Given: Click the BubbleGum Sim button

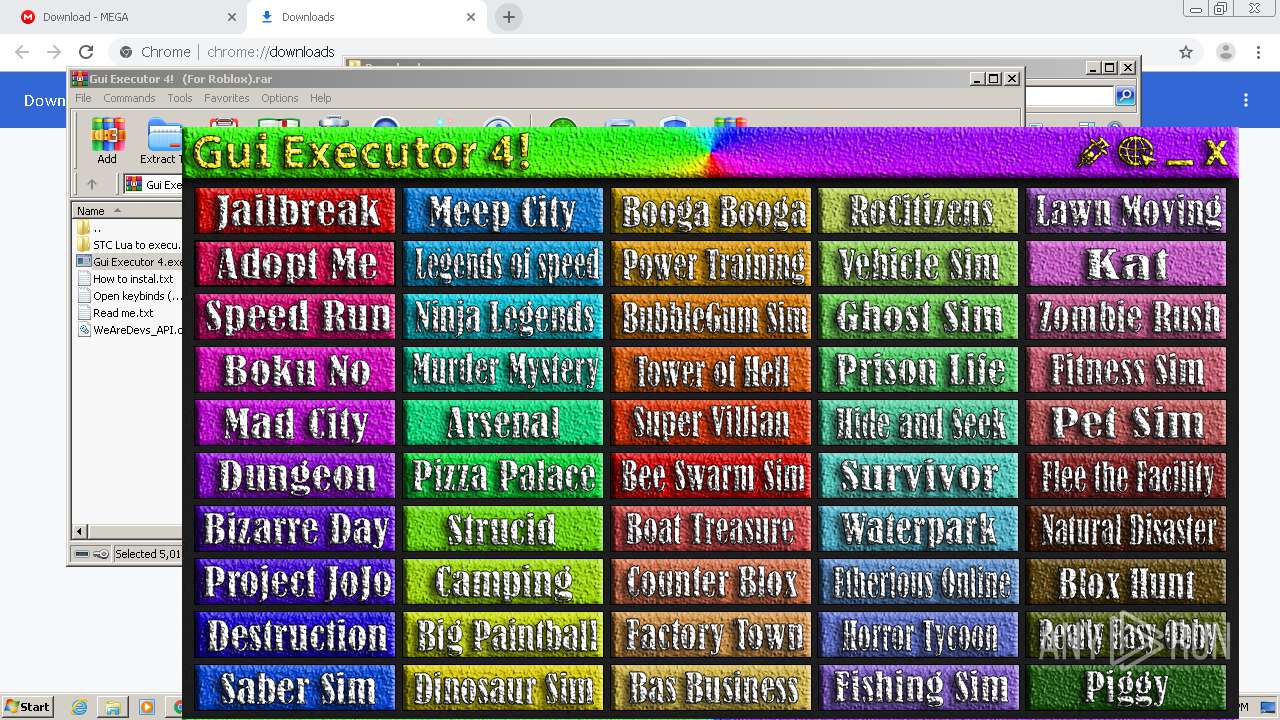Looking at the screenshot, I should tap(711, 317).
